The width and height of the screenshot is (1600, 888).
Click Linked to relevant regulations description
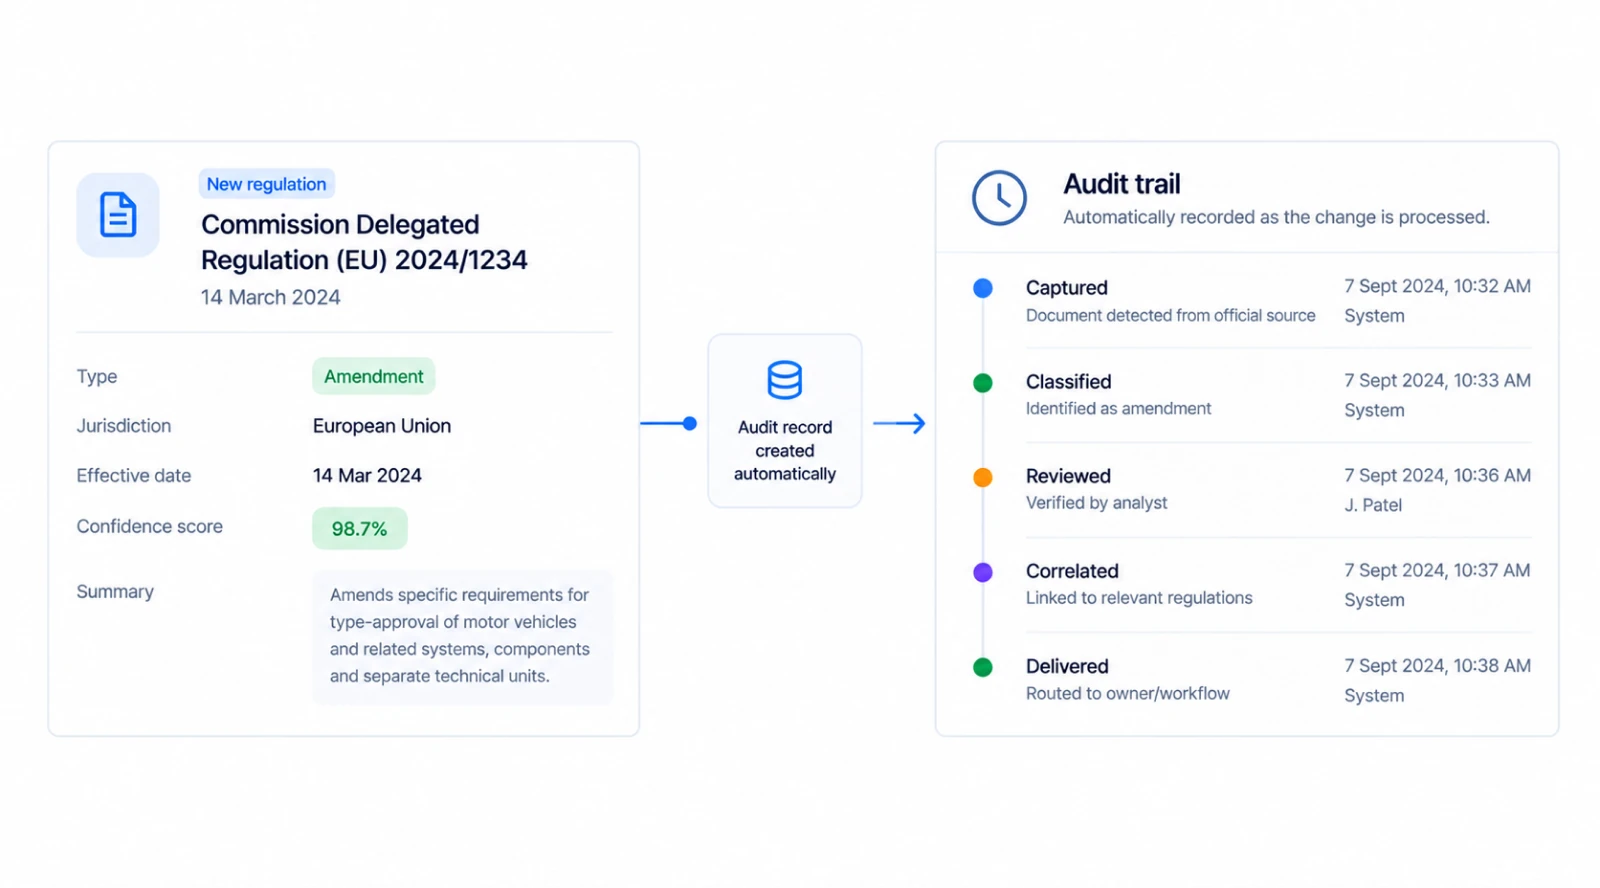(x=1139, y=598)
